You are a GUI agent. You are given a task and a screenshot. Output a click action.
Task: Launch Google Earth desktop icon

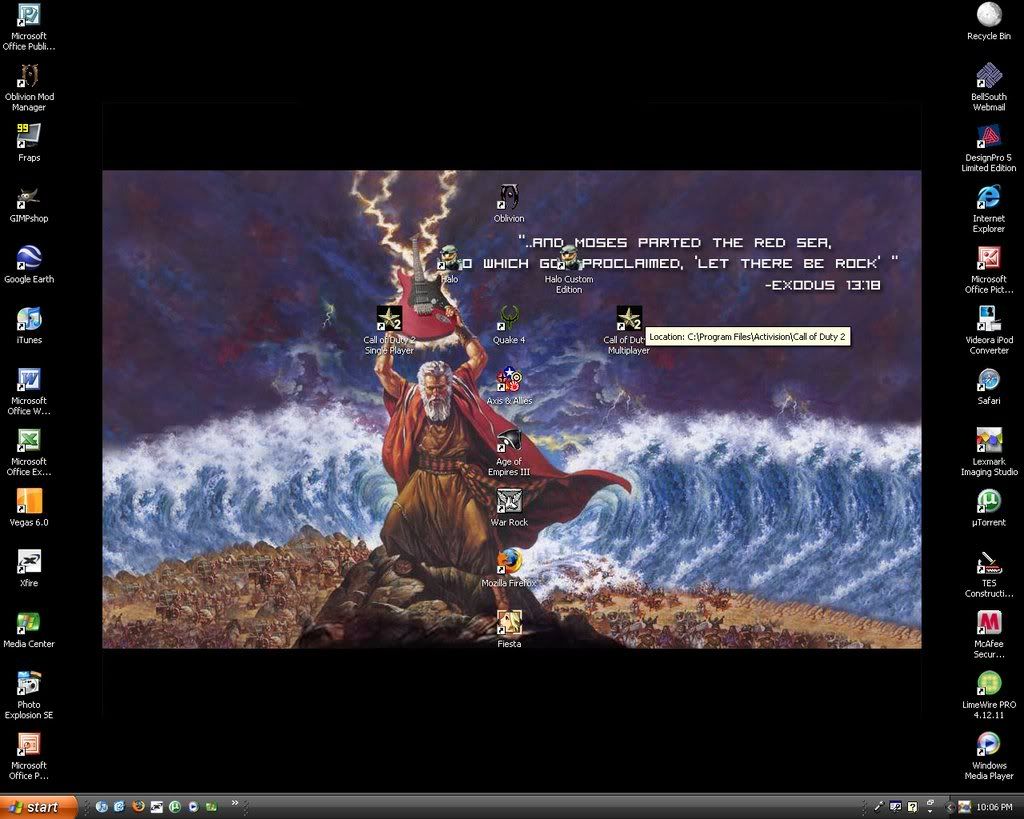click(x=29, y=265)
